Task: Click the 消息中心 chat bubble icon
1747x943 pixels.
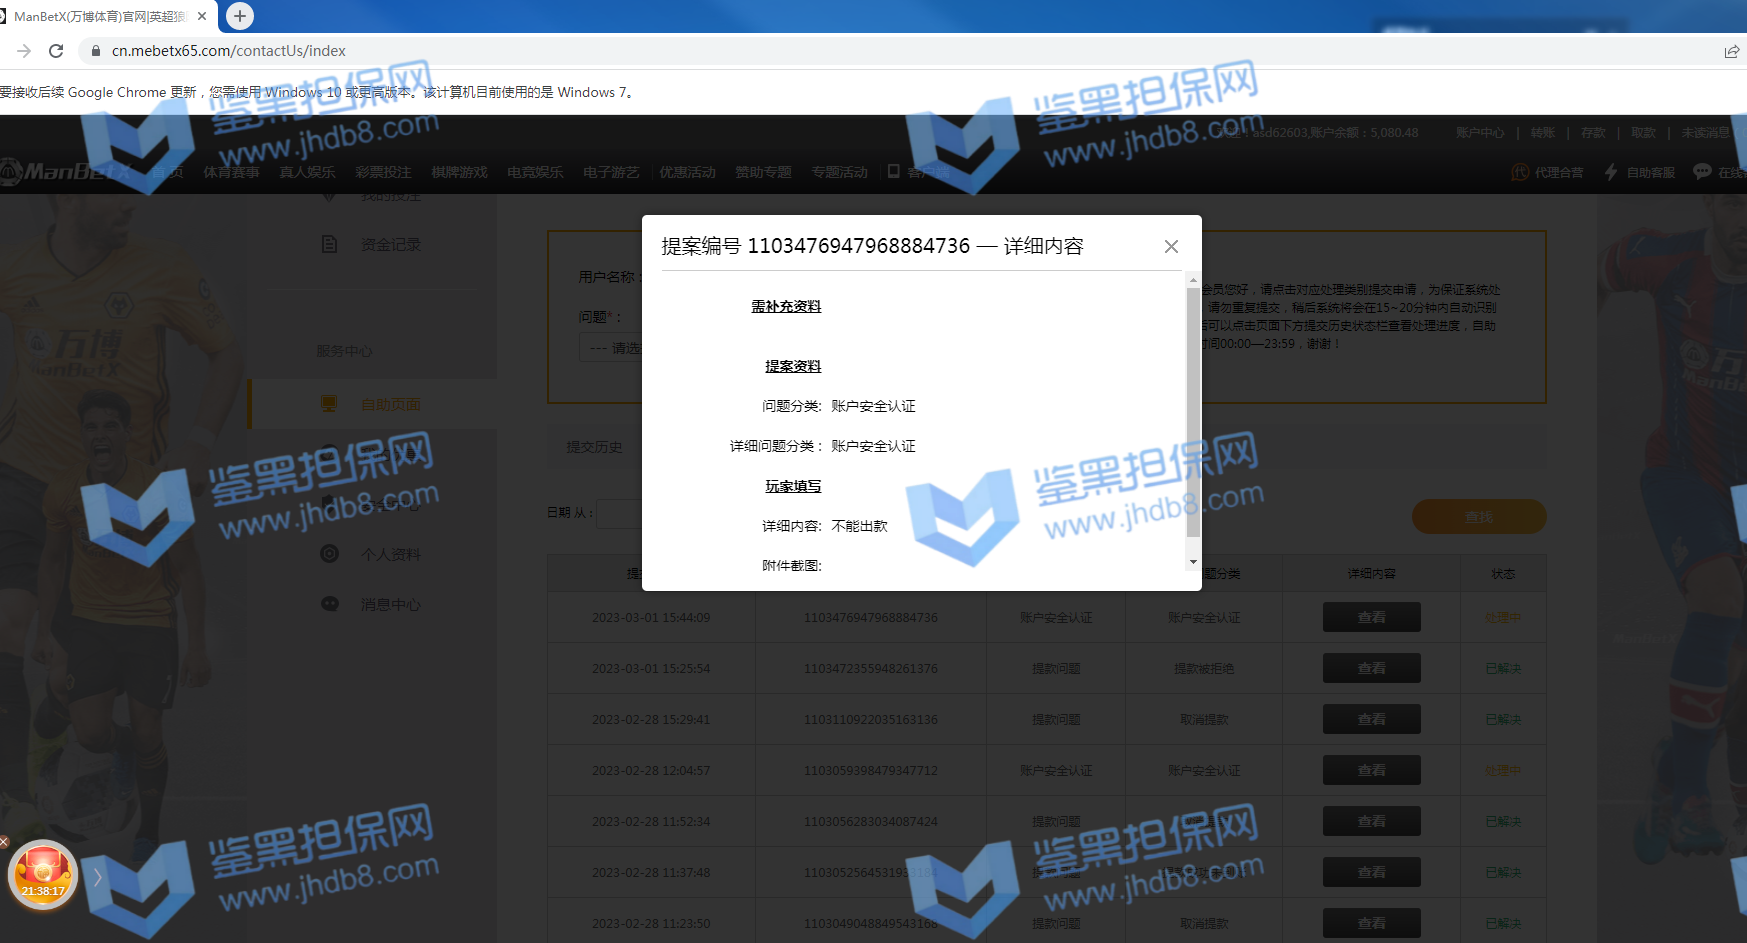Action: pos(329,604)
